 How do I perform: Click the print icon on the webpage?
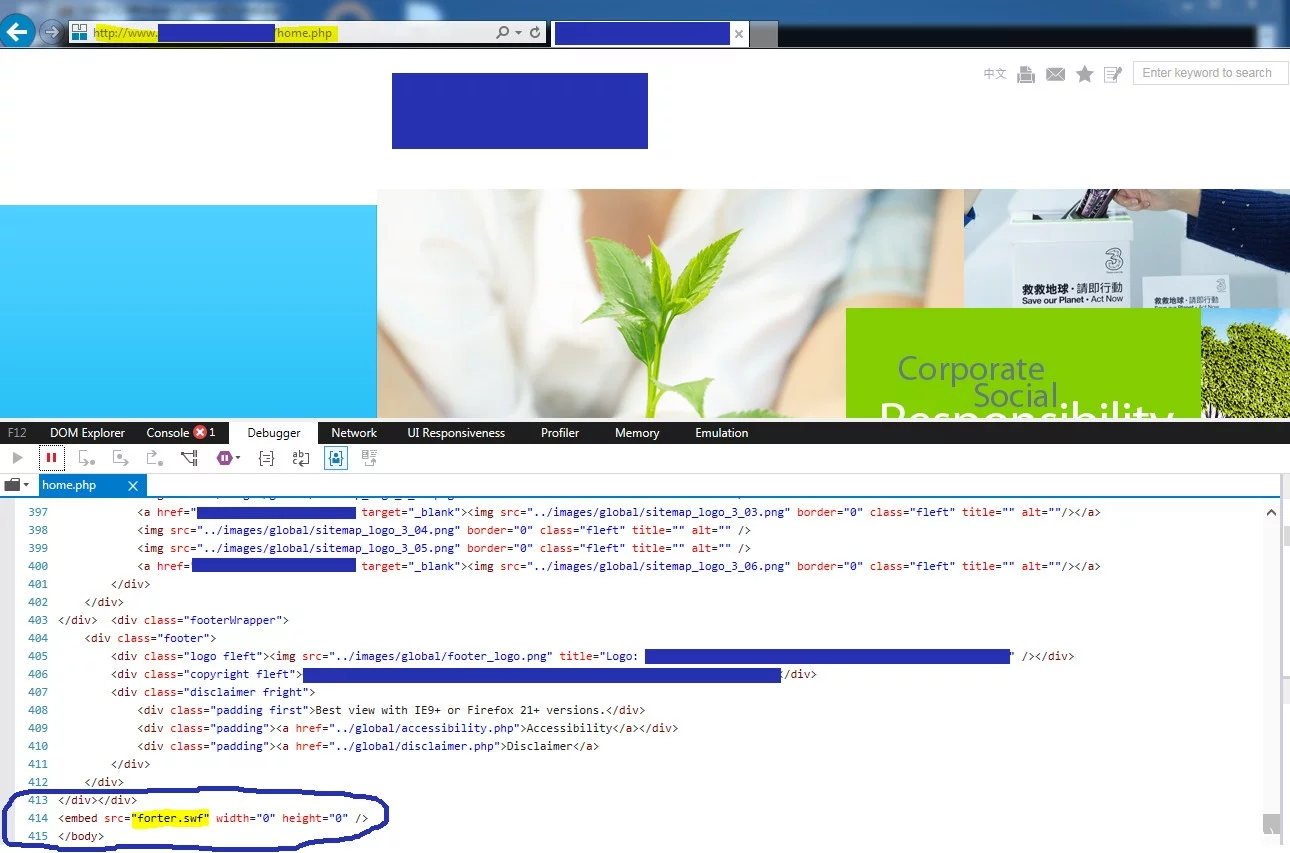pyautogui.click(x=1025, y=74)
